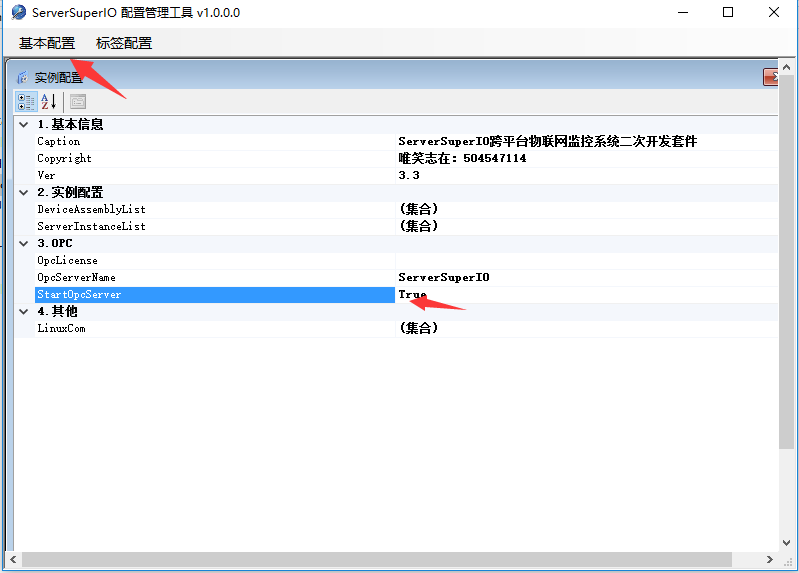Select the ServerInstanceList property
This screenshot has height=573, width=799.
click(x=215, y=226)
